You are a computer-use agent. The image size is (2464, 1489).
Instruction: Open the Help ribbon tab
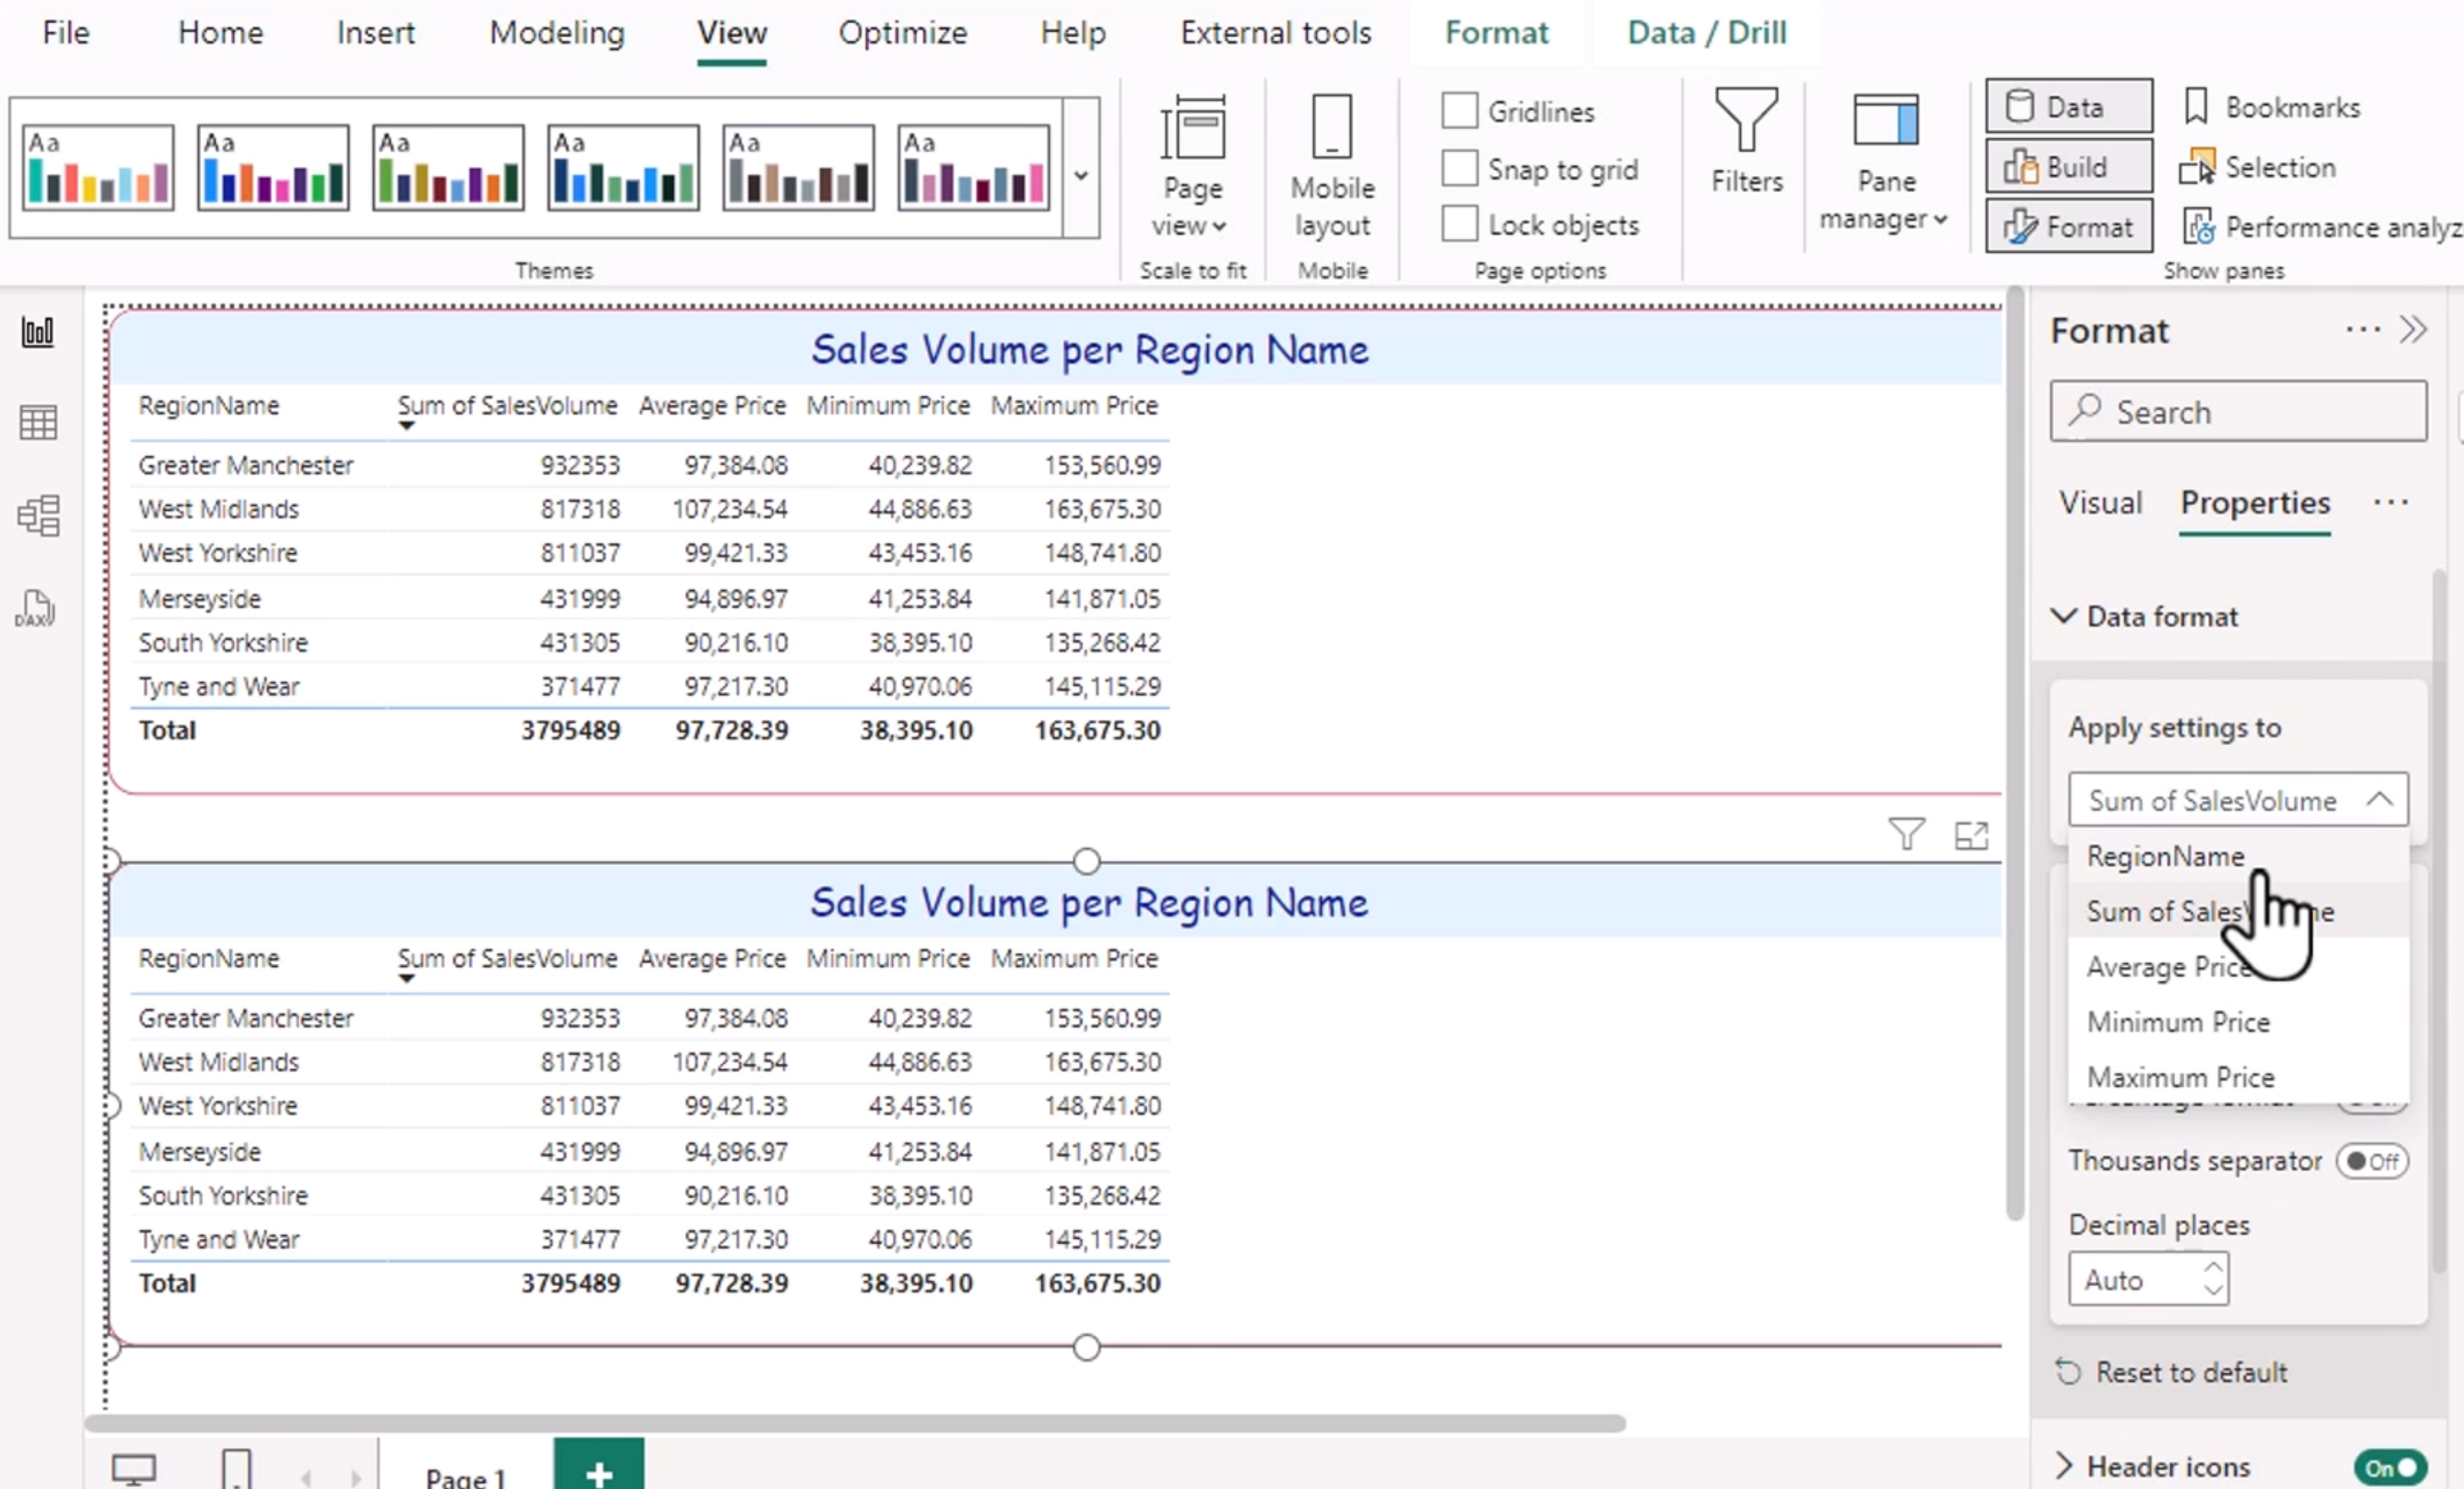tap(1072, 33)
